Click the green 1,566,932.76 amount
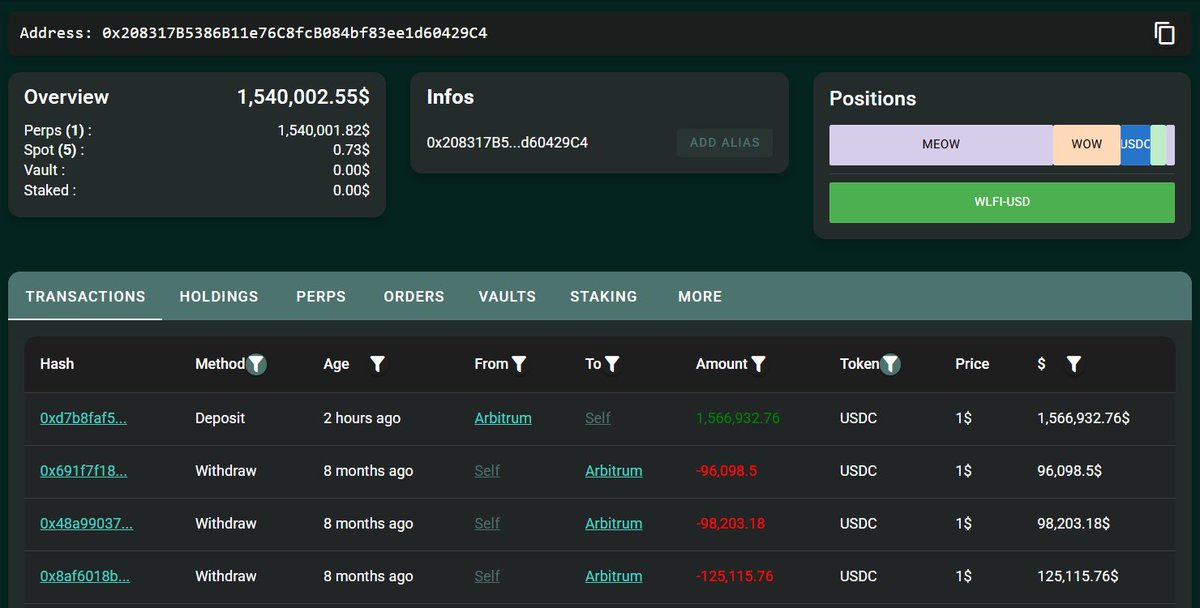Screen dimensions: 1200x608 point(737,418)
